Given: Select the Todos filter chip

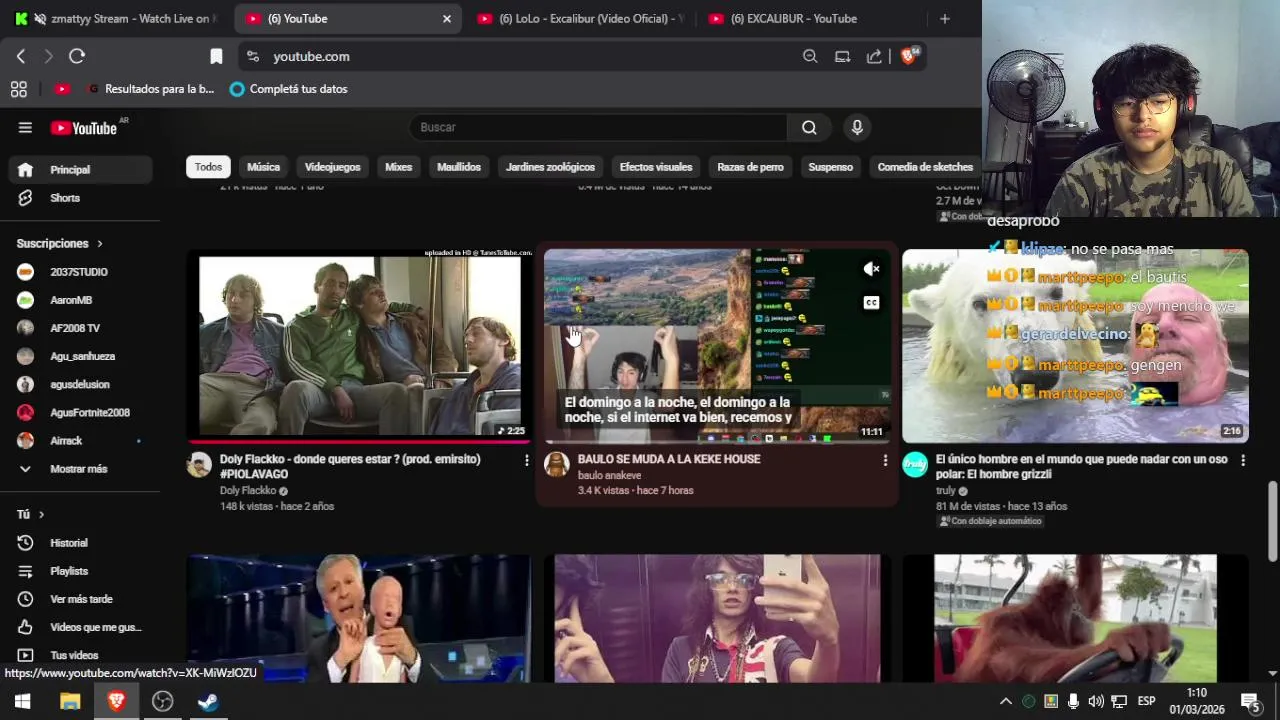Looking at the screenshot, I should click(208, 167).
